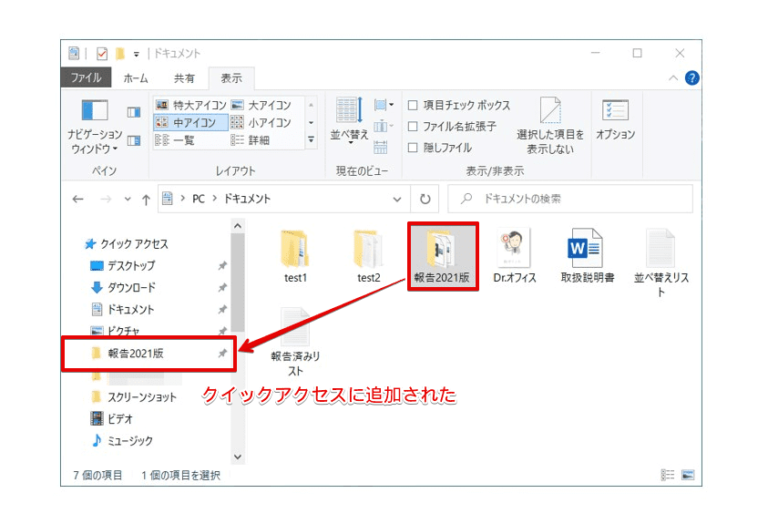Select the 並べ替えリスト file
Viewport: 768px width, 524px height.
(661, 262)
